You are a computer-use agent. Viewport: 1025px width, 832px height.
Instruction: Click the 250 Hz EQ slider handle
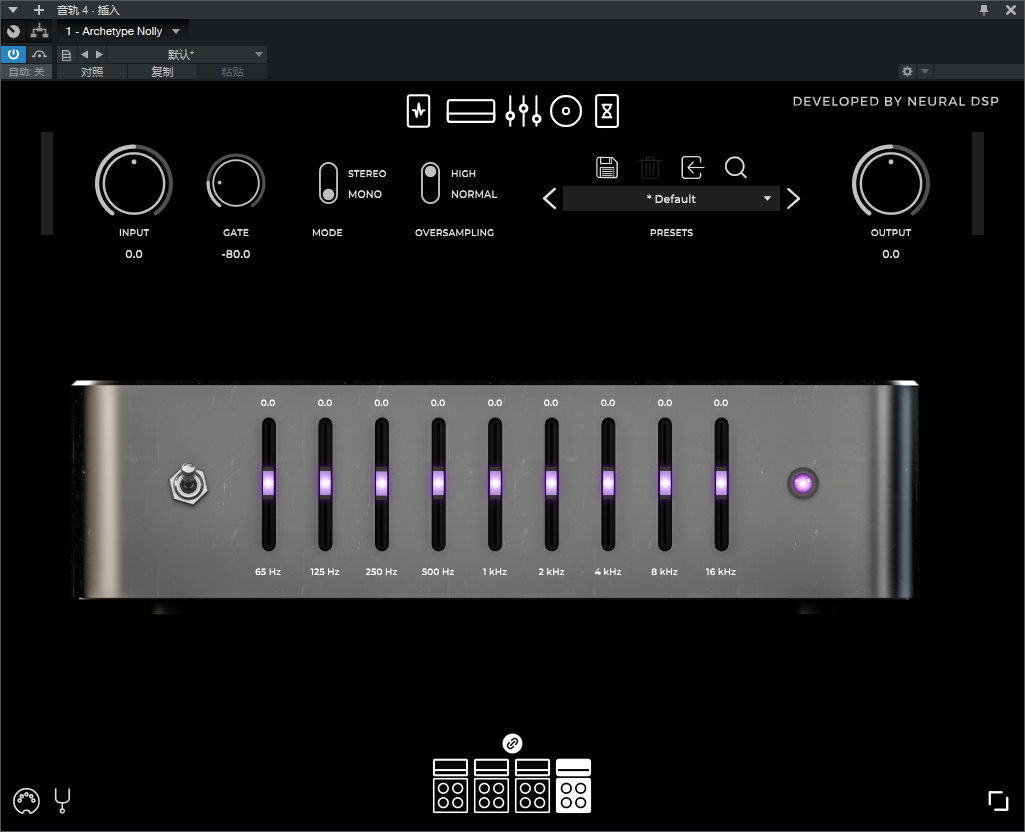382,484
